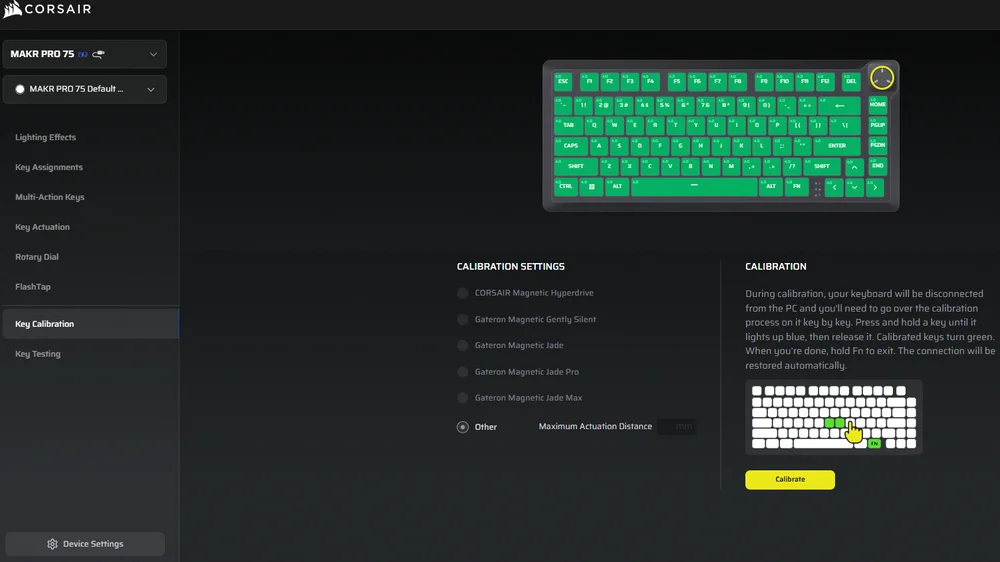Go to Key Assignments
This screenshot has width=1000, height=562.
click(x=49, y=167)
